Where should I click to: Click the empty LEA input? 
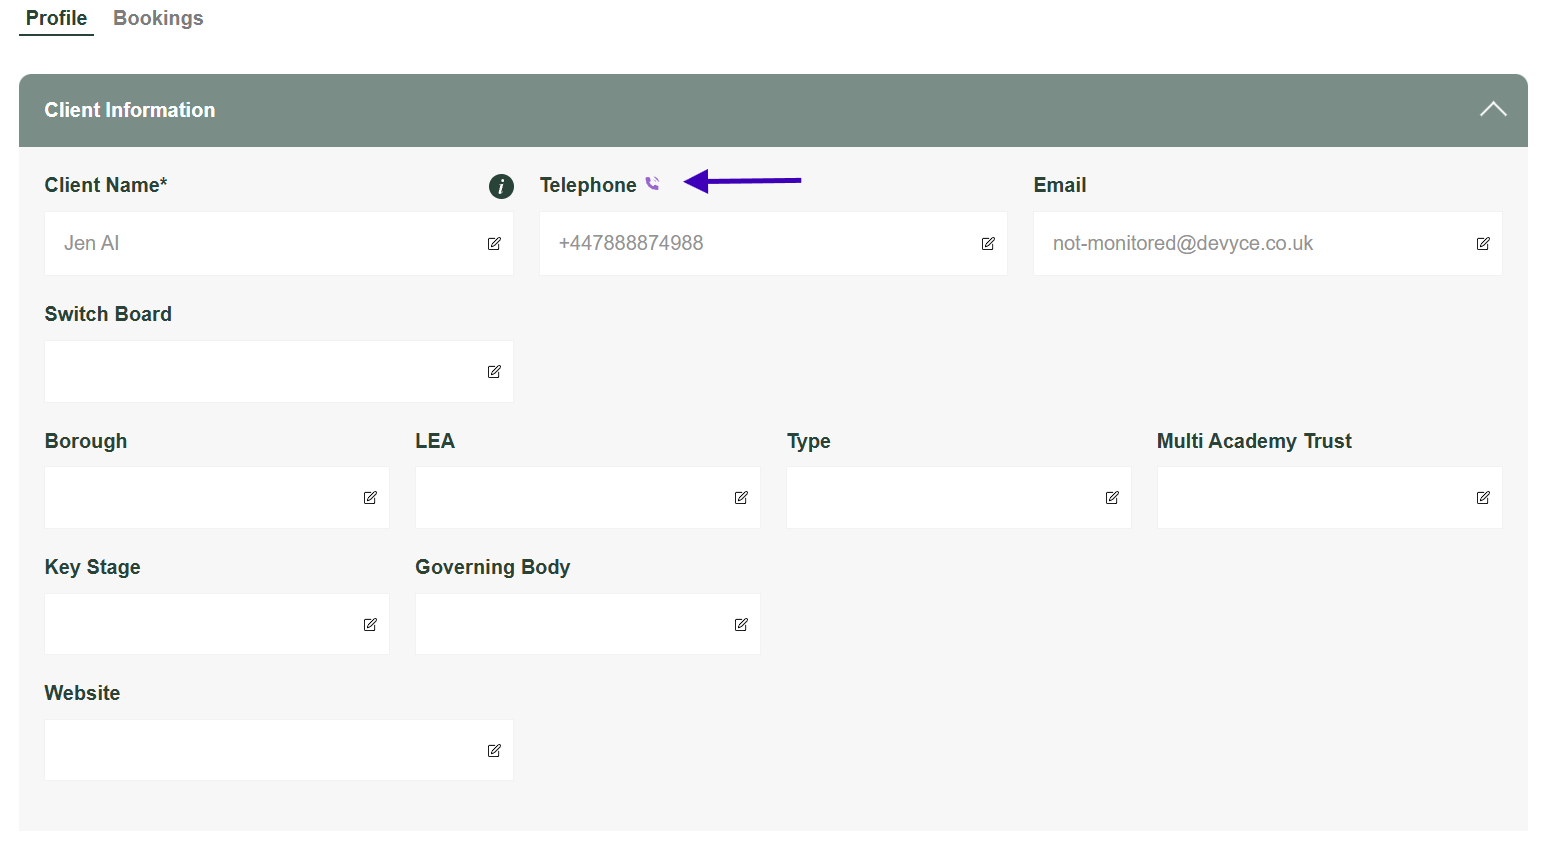[588, 498]
